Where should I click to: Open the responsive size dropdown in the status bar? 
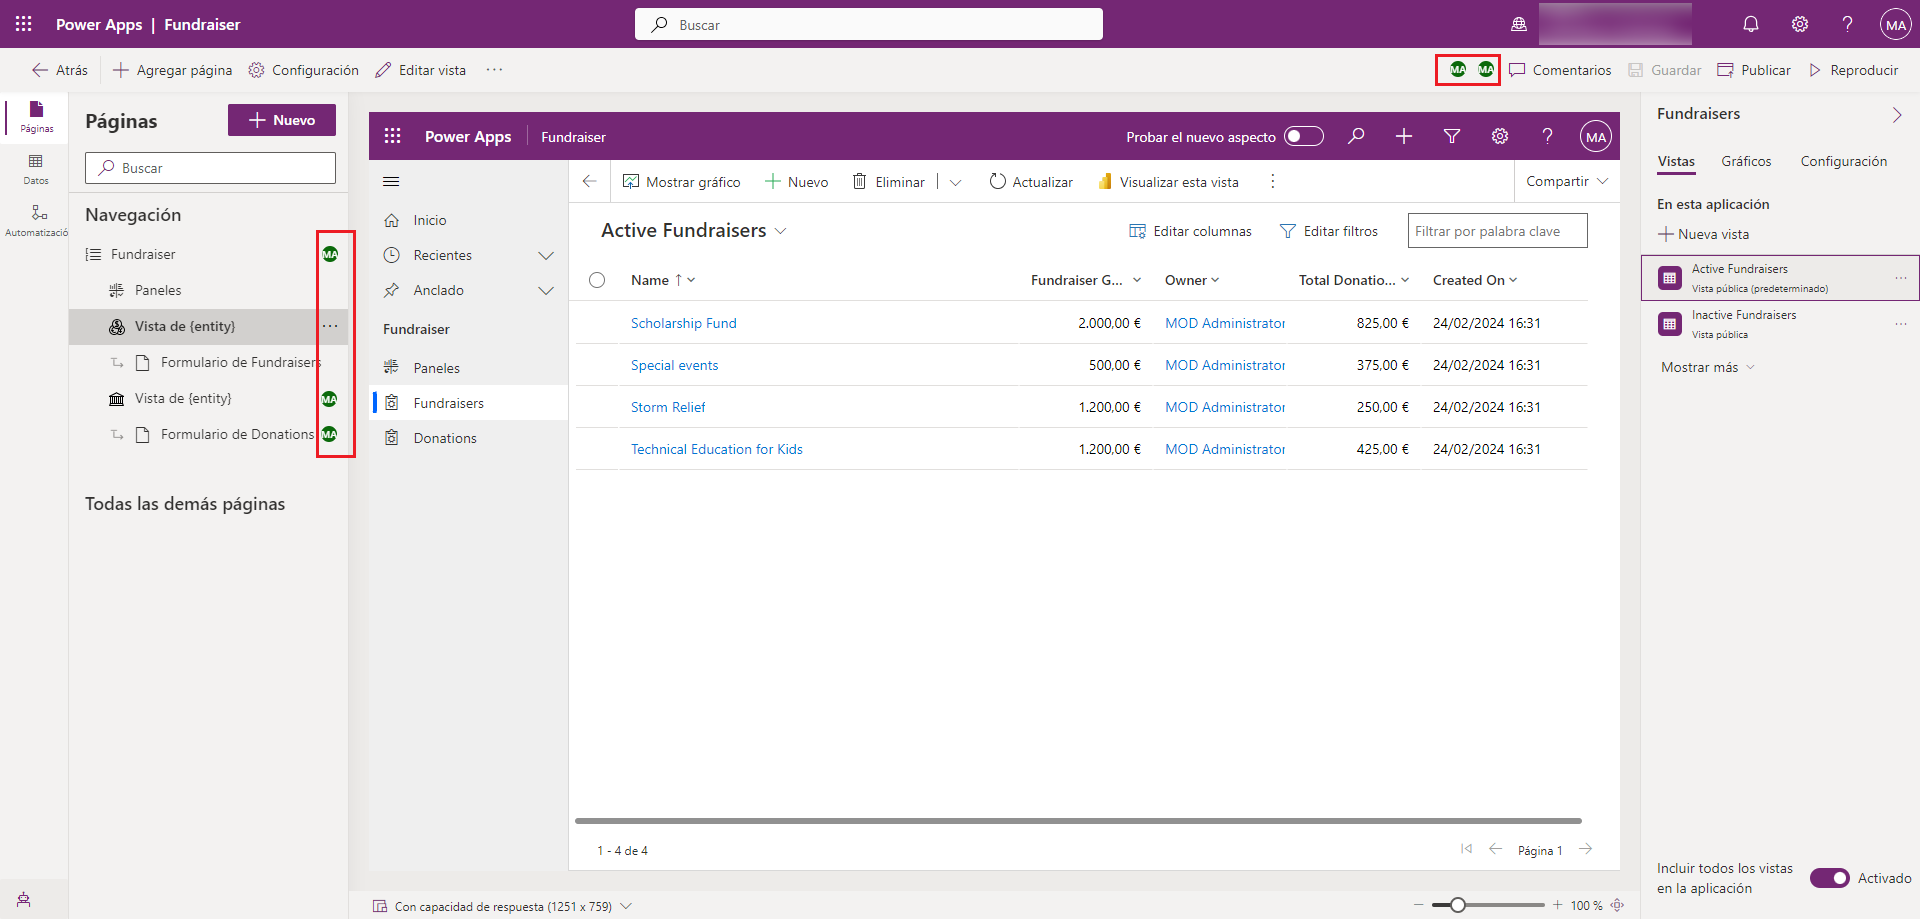coord(626,906)
